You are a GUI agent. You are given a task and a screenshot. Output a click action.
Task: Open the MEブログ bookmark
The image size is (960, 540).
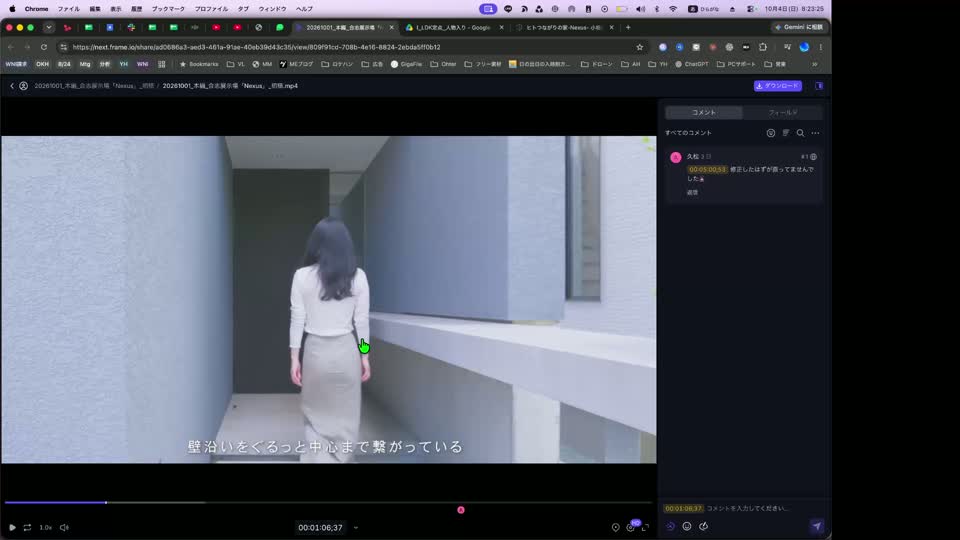296,64
